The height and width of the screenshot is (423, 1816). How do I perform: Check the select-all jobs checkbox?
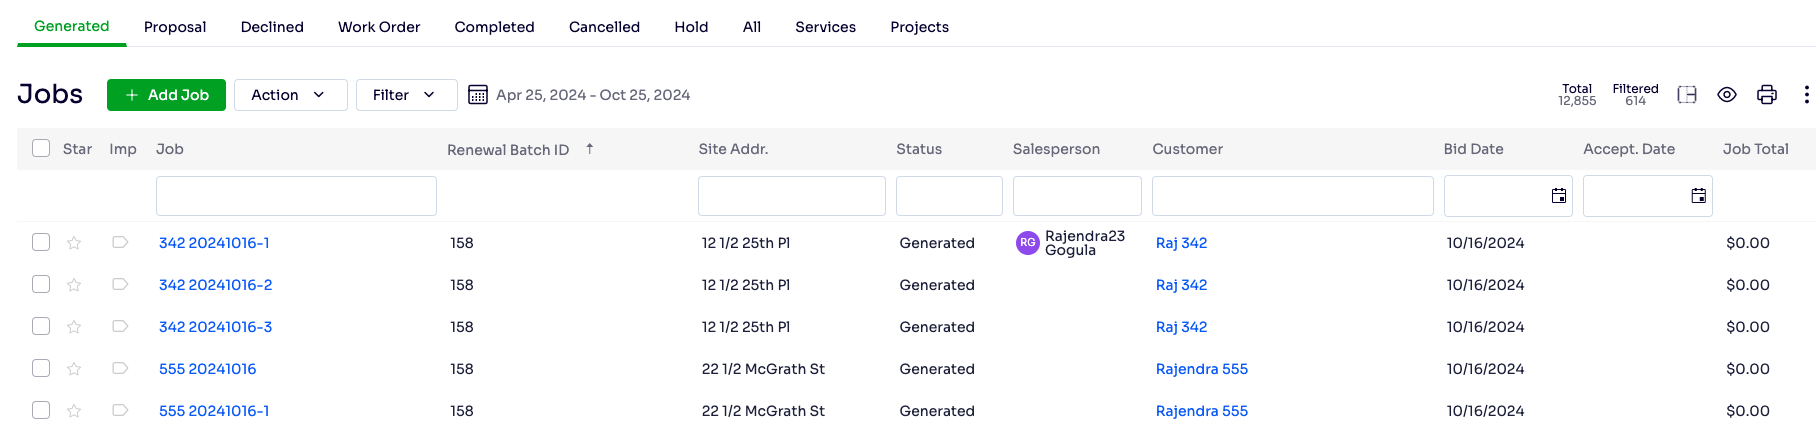tap(41, 148)
